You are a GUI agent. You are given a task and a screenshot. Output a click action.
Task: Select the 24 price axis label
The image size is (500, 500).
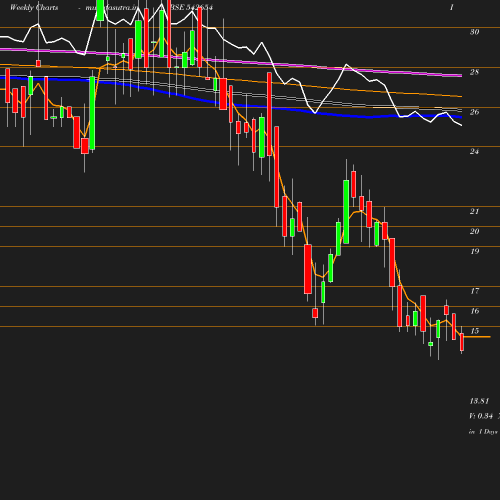point(474,152)
